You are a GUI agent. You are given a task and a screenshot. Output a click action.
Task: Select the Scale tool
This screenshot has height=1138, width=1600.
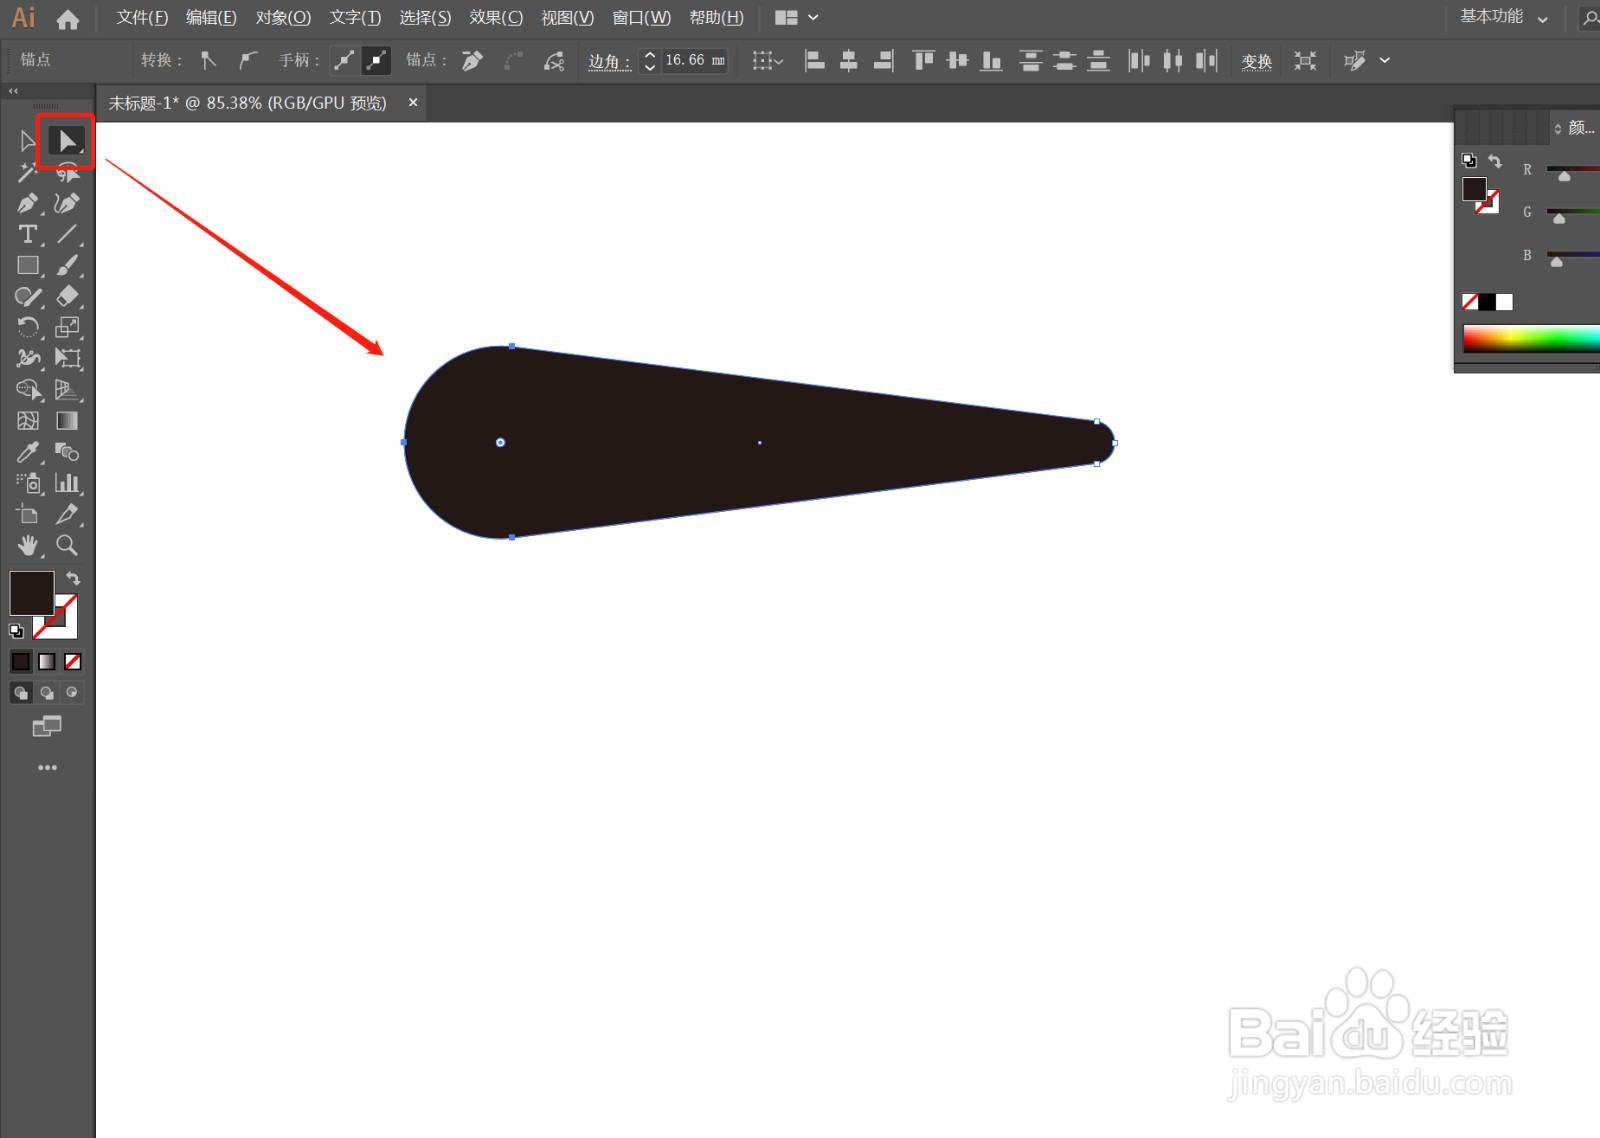pyautogui.click(x=67, y=328)
